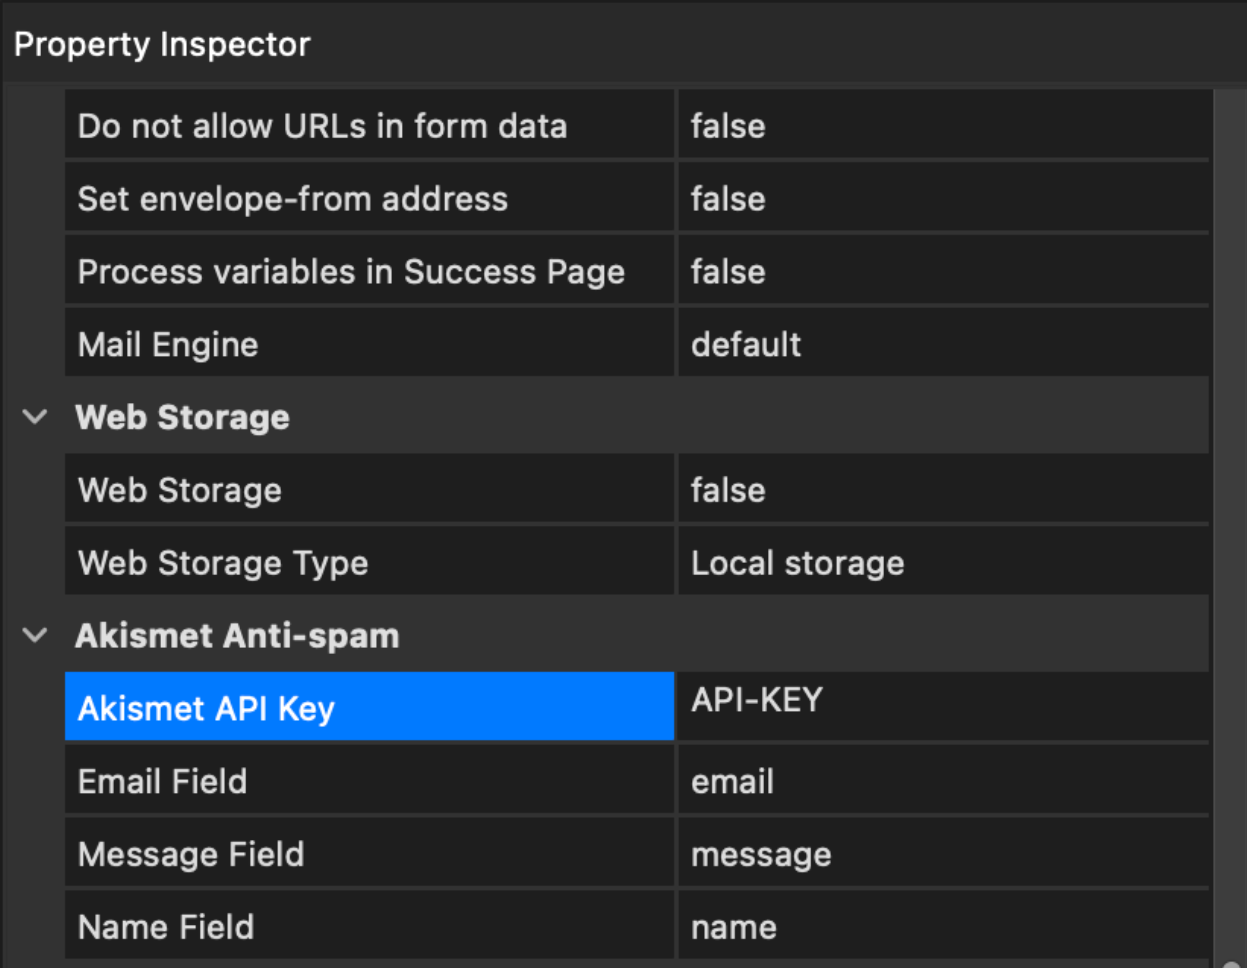Collapse the Akismet Anti-spam section chevron
This screenshot has height=969, width=1248.
[x=35, y=635]
